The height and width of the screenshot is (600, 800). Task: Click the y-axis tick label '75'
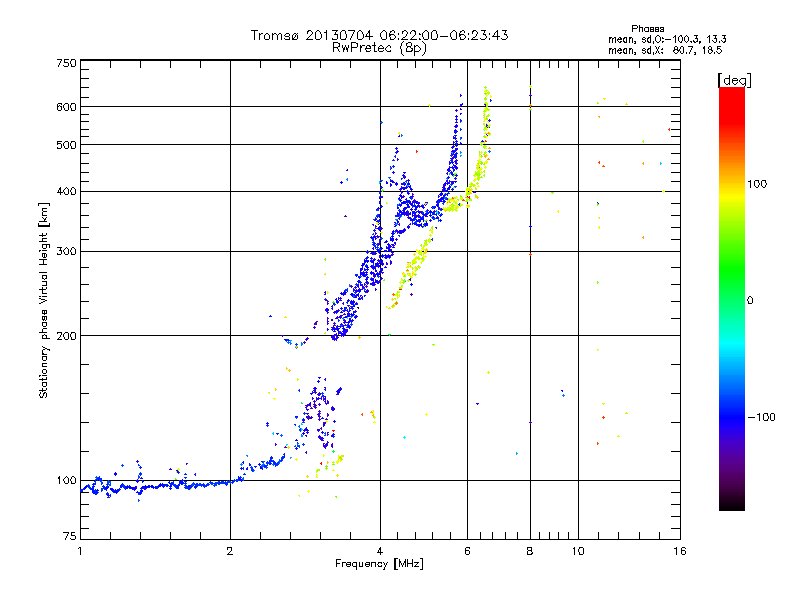pos(70,536)
